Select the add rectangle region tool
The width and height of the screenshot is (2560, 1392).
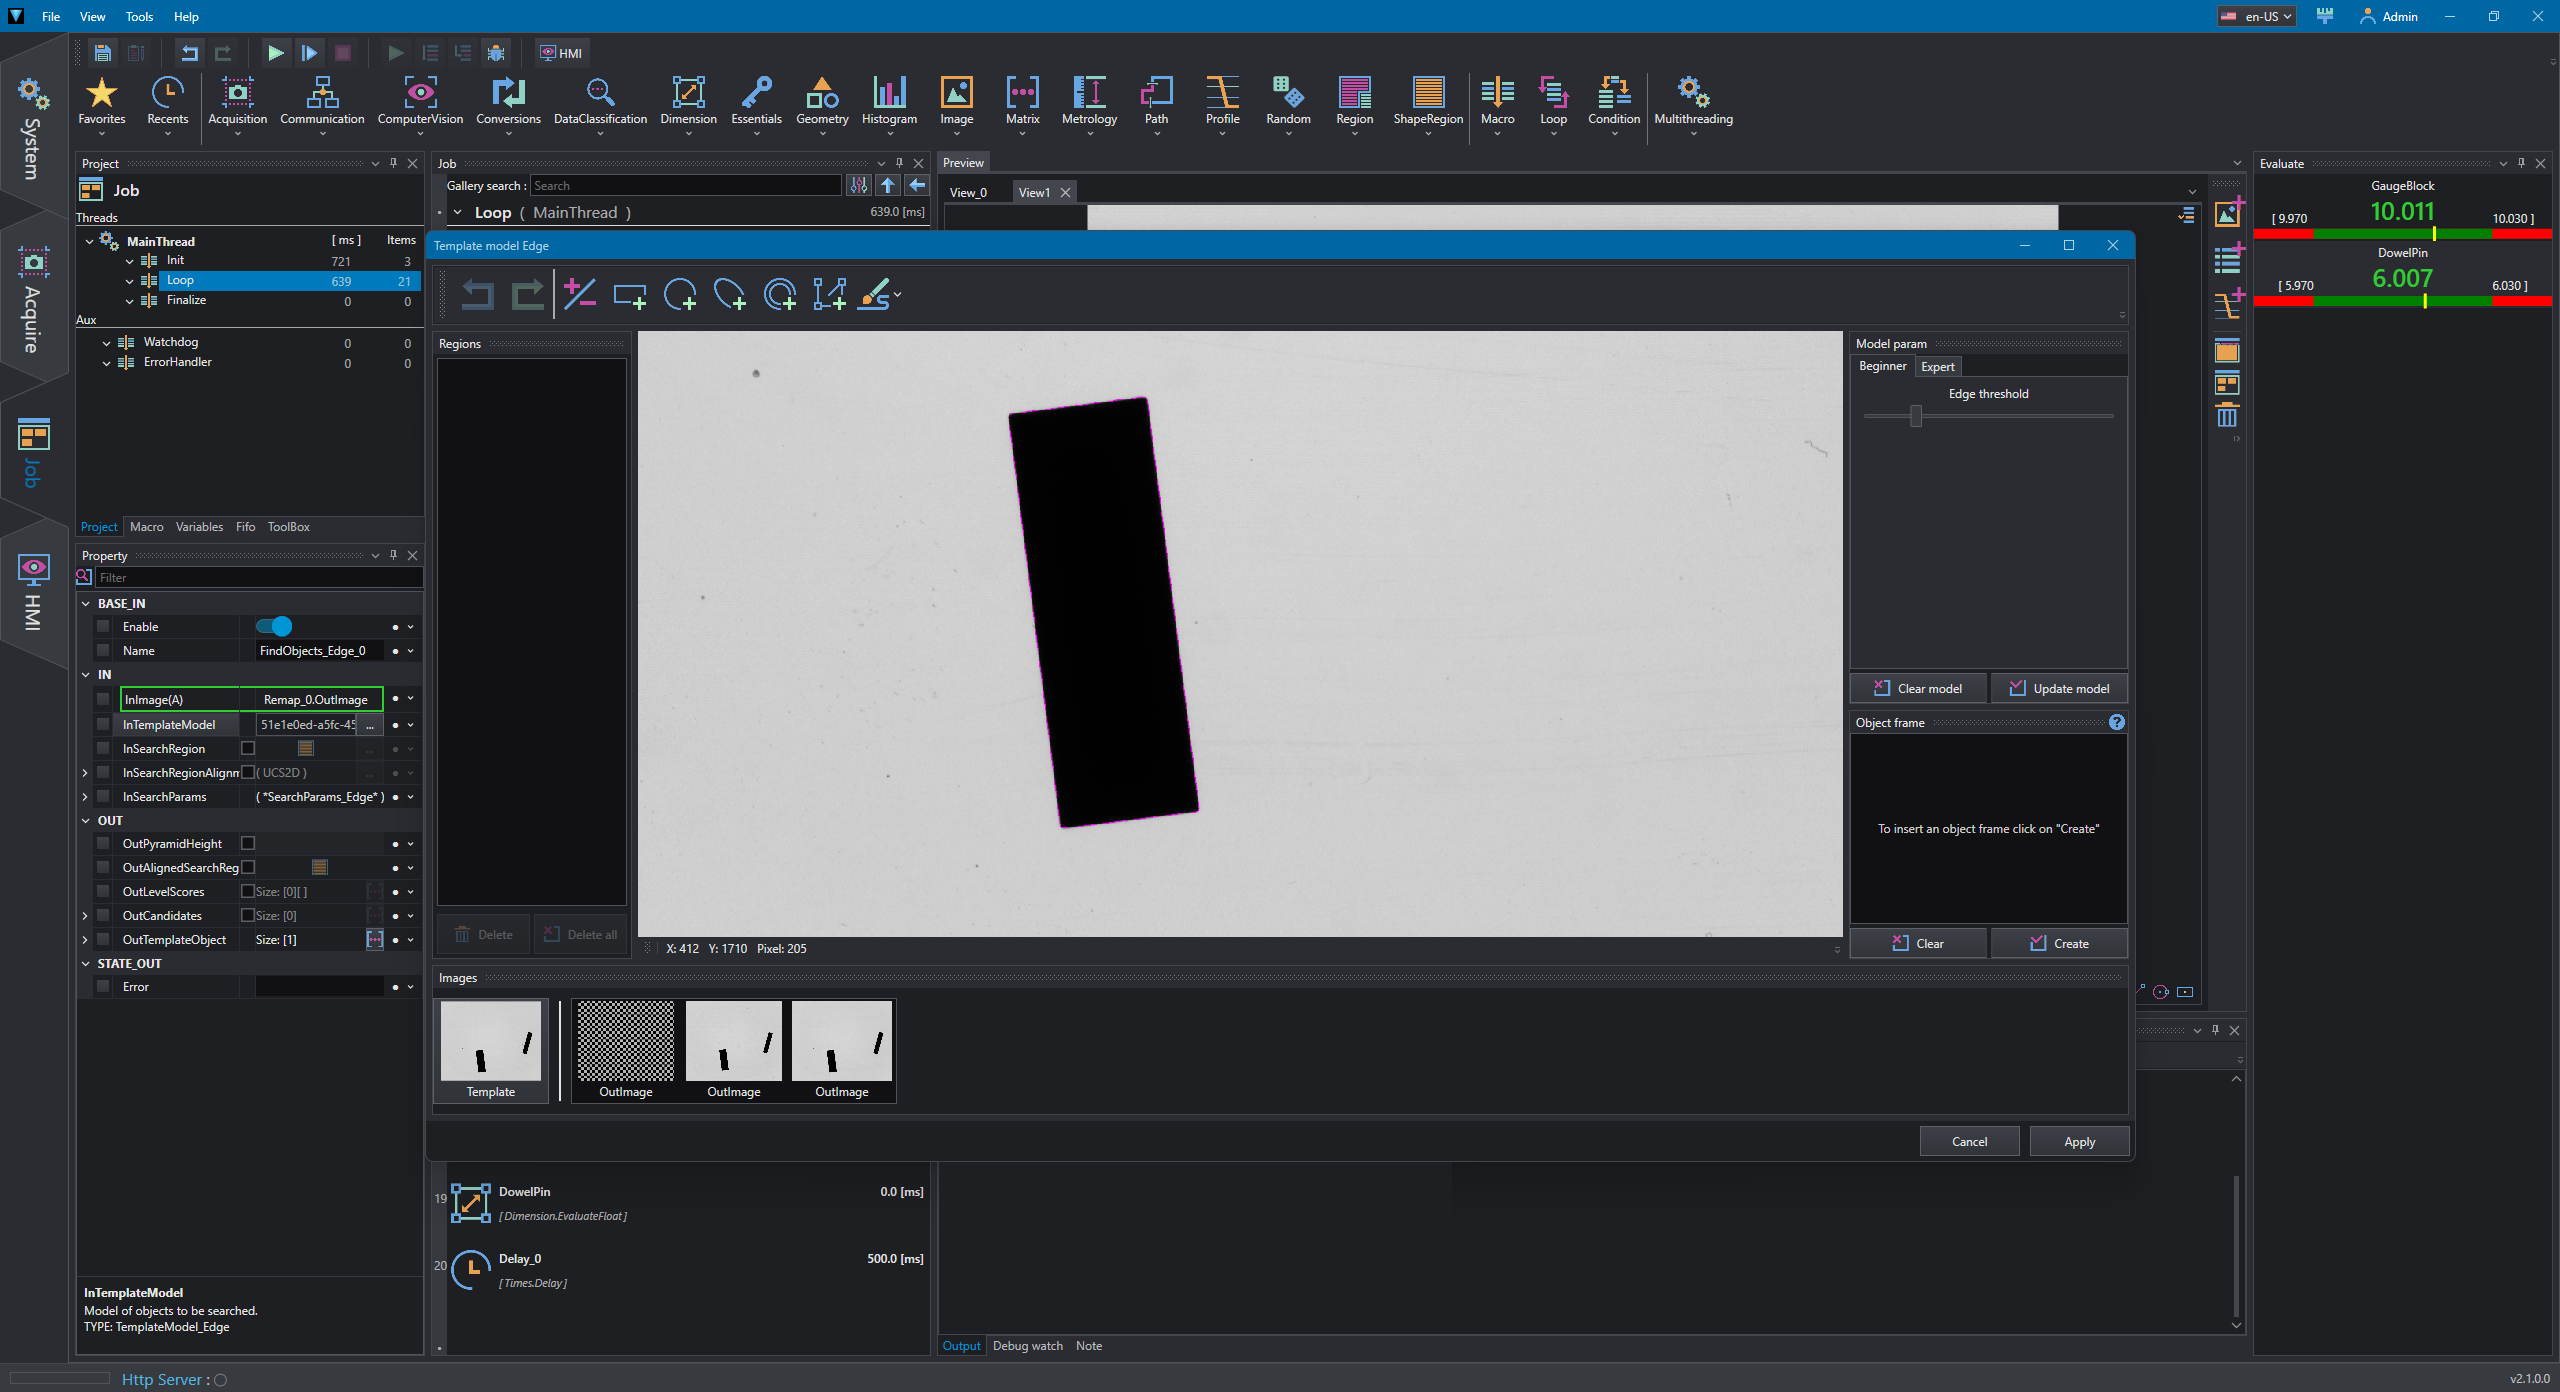630,294
